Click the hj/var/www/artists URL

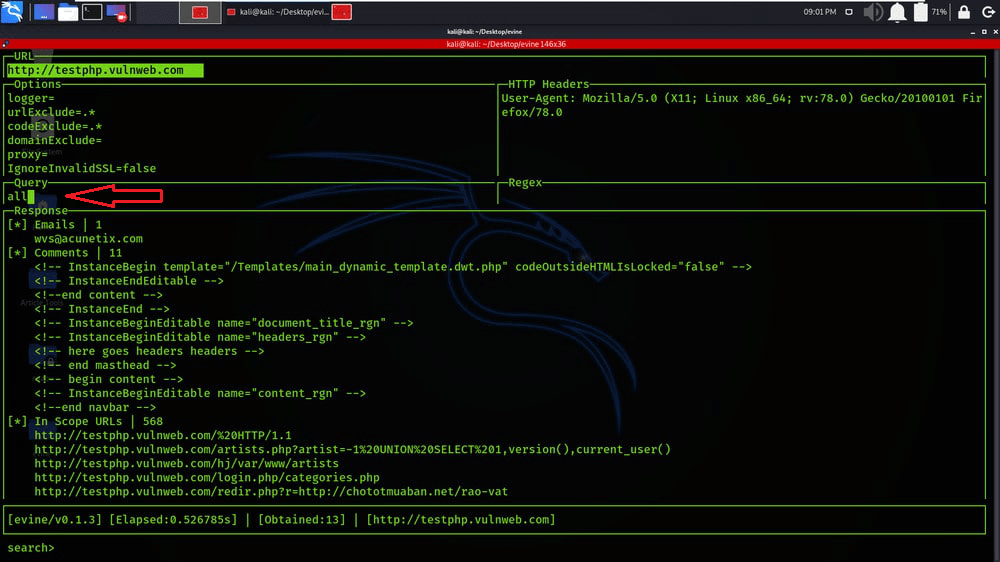[187, 463]
